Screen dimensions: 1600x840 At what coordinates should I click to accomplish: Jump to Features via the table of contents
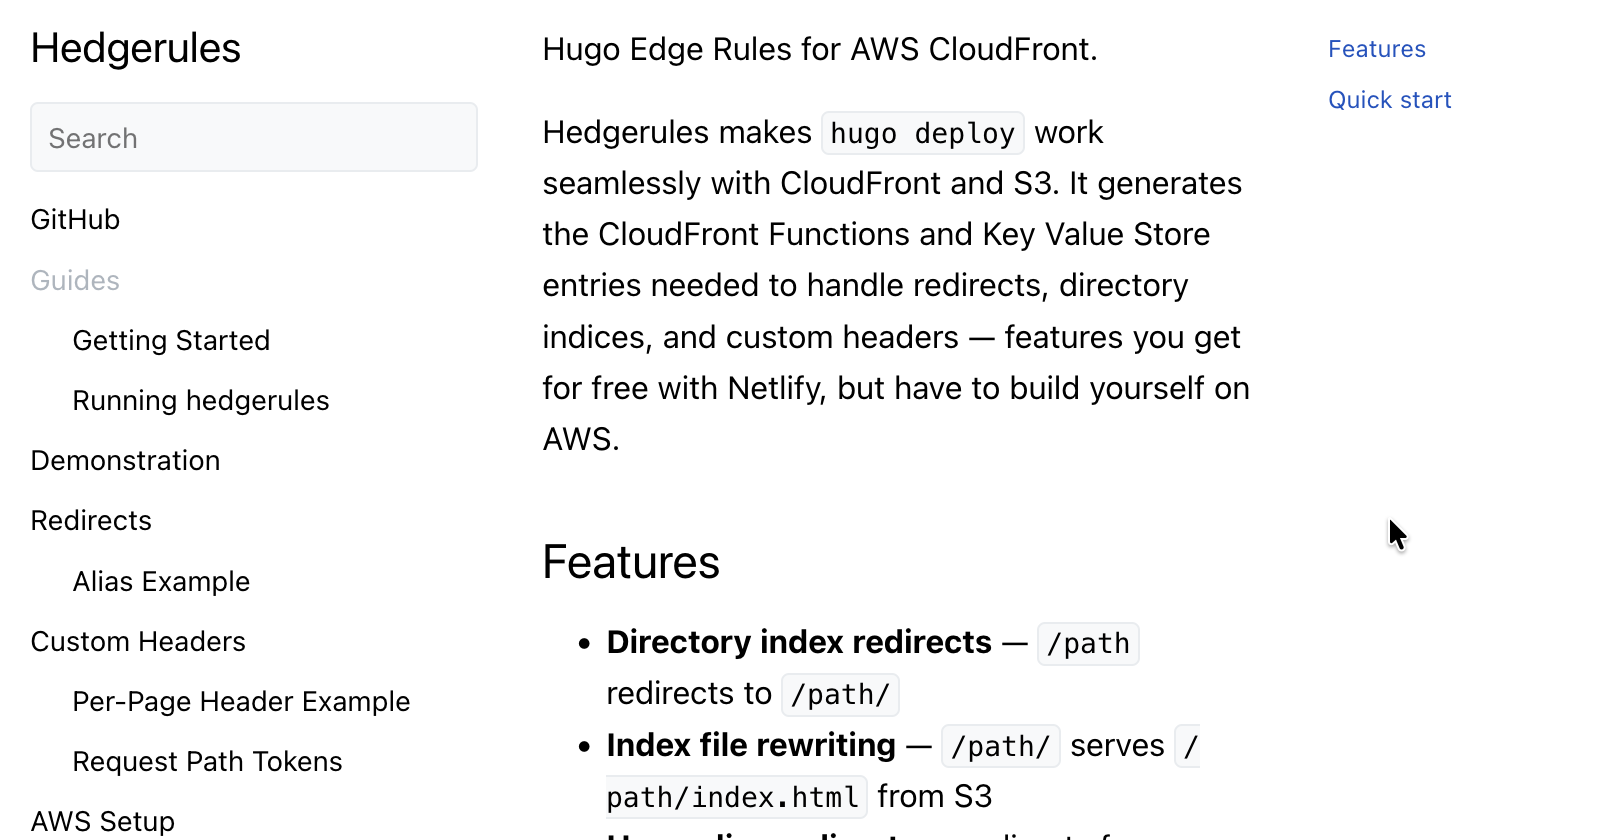pyautogui.click(x=1376, y=48)
